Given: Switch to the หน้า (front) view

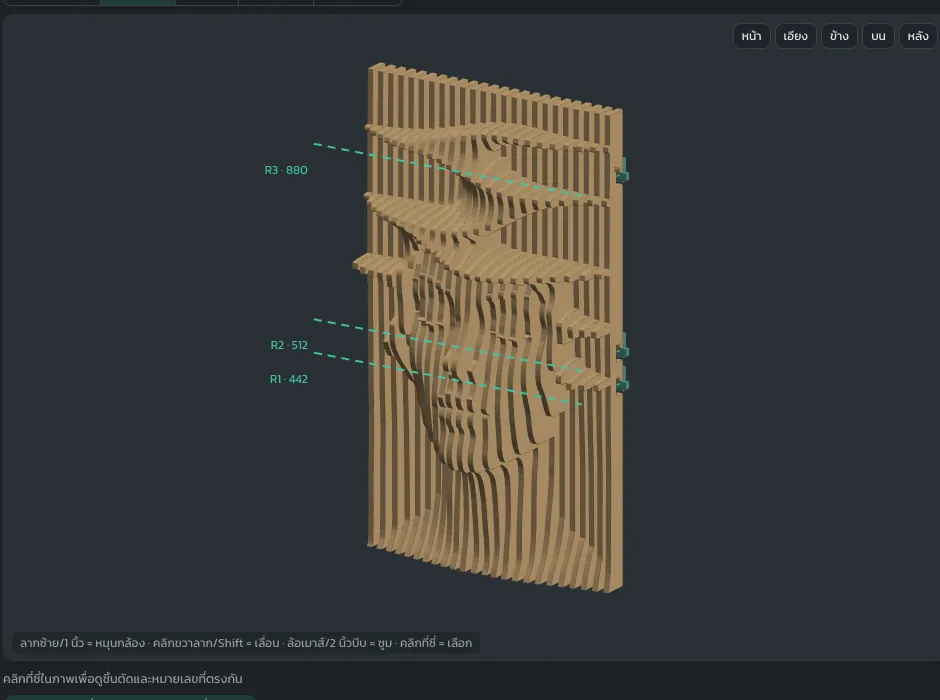Looking at the screenshot, I should point(751,36).
